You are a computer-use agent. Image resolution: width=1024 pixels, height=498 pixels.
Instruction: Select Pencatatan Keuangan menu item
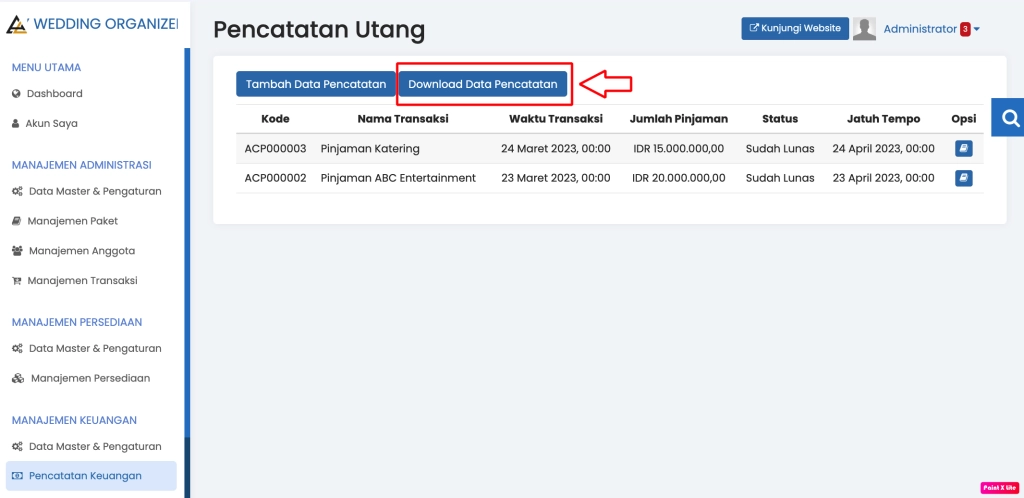tap(85, 476)
